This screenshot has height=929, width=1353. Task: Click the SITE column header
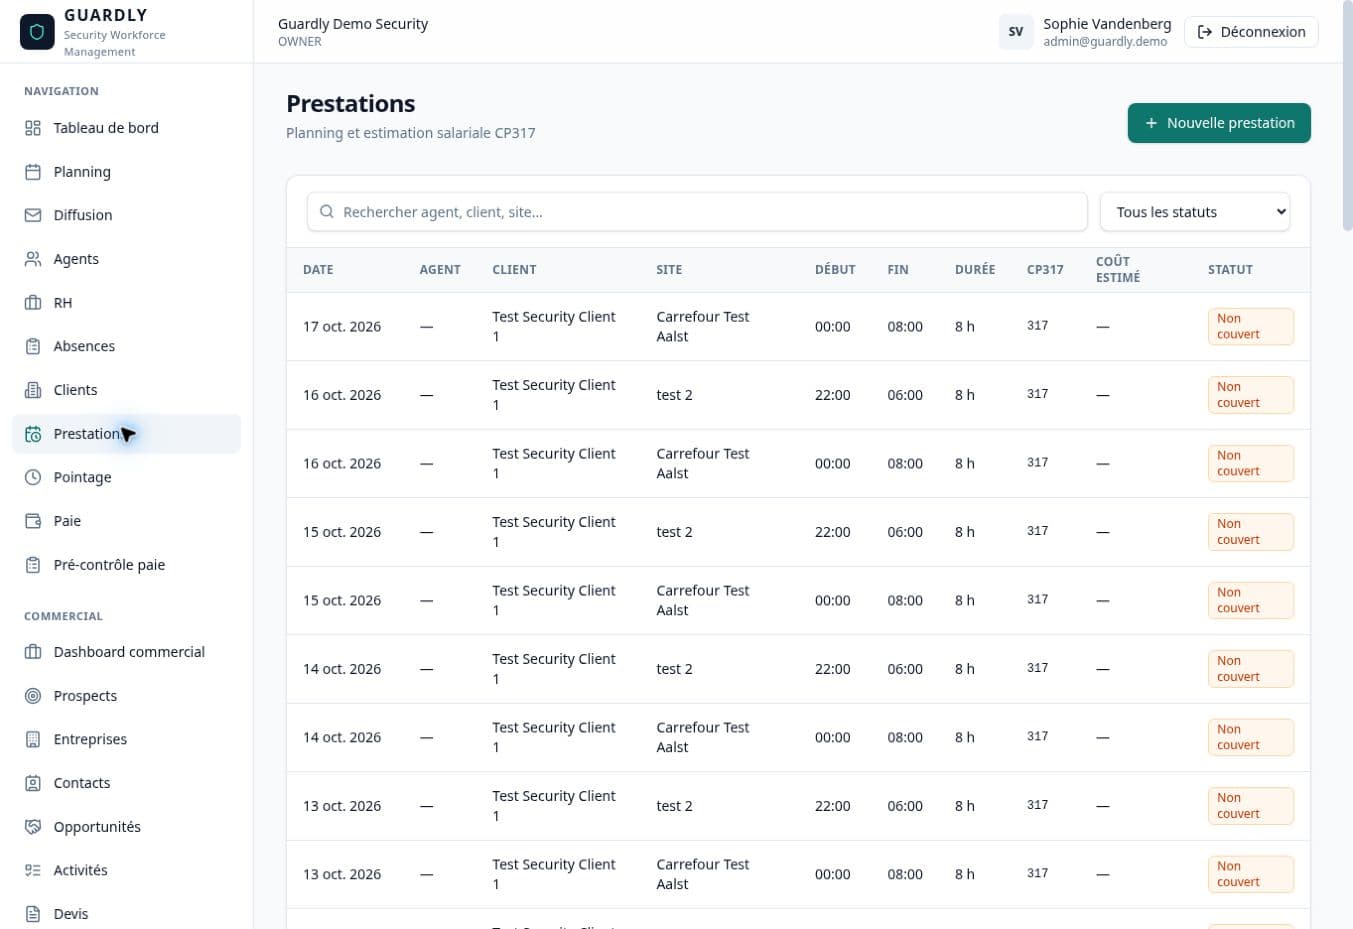point(669,270)
